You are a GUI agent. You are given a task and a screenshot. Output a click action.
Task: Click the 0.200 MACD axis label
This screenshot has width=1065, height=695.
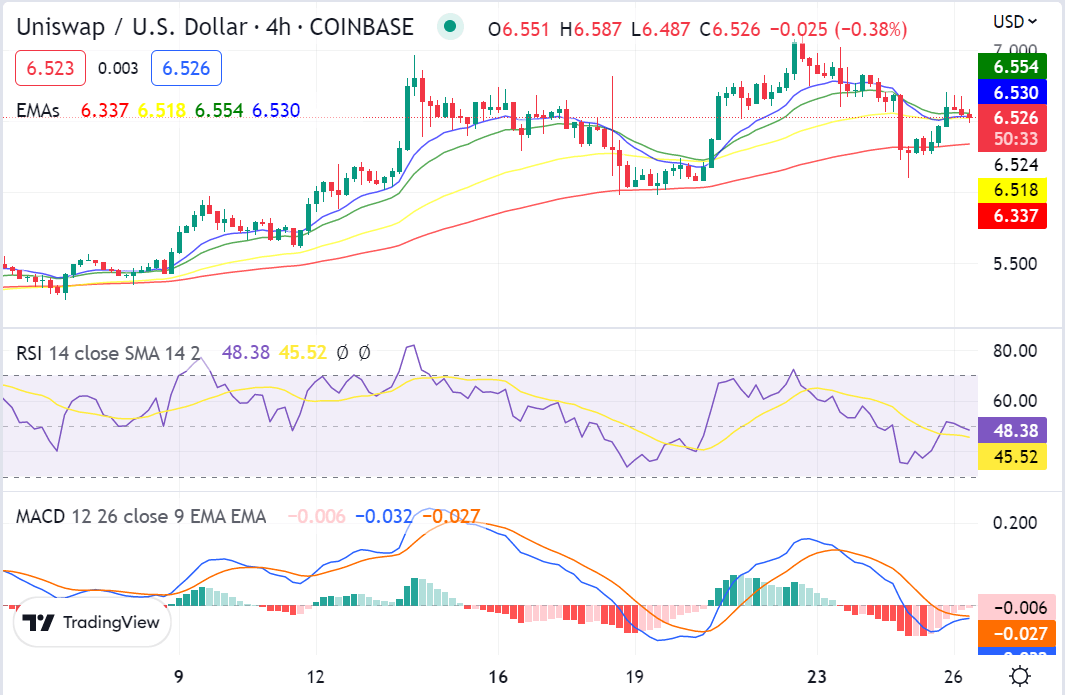pyautogui.click(x=1015, y=522)
